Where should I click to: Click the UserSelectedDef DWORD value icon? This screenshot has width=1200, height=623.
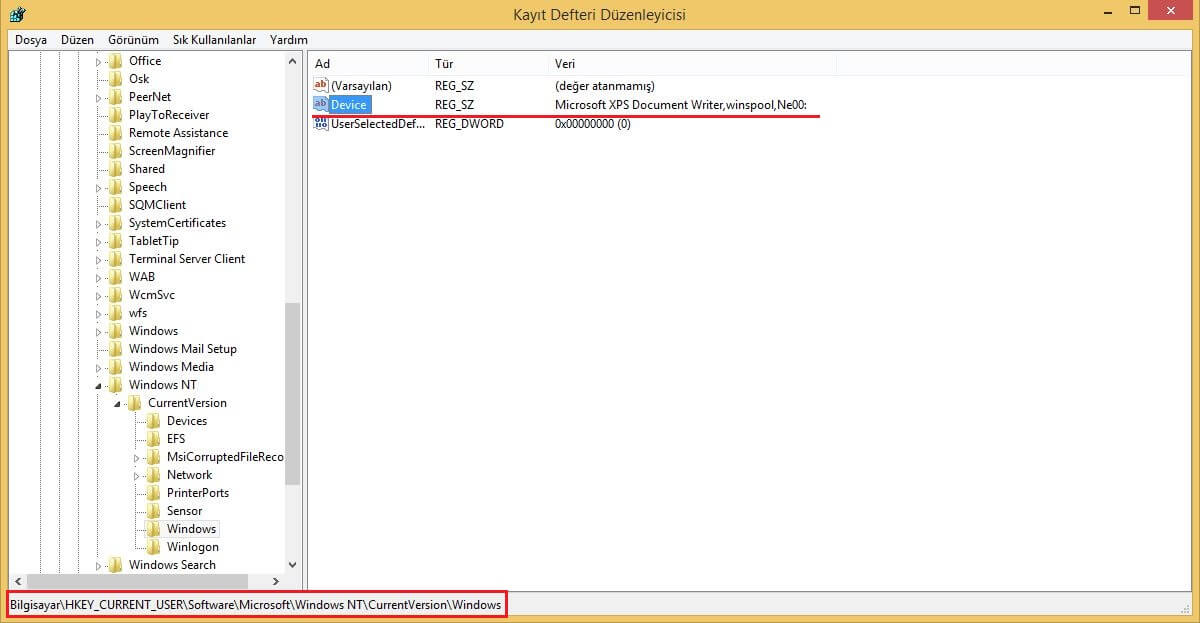click(322, 123)
